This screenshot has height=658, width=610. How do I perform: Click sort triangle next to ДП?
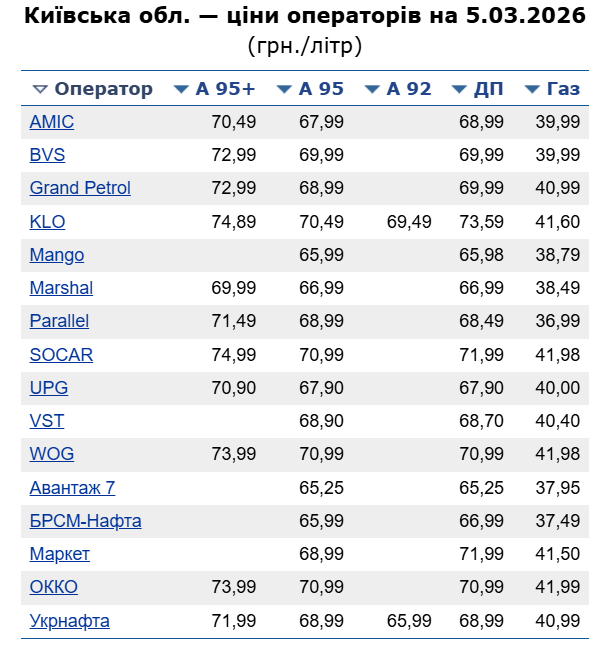point(459,89)
